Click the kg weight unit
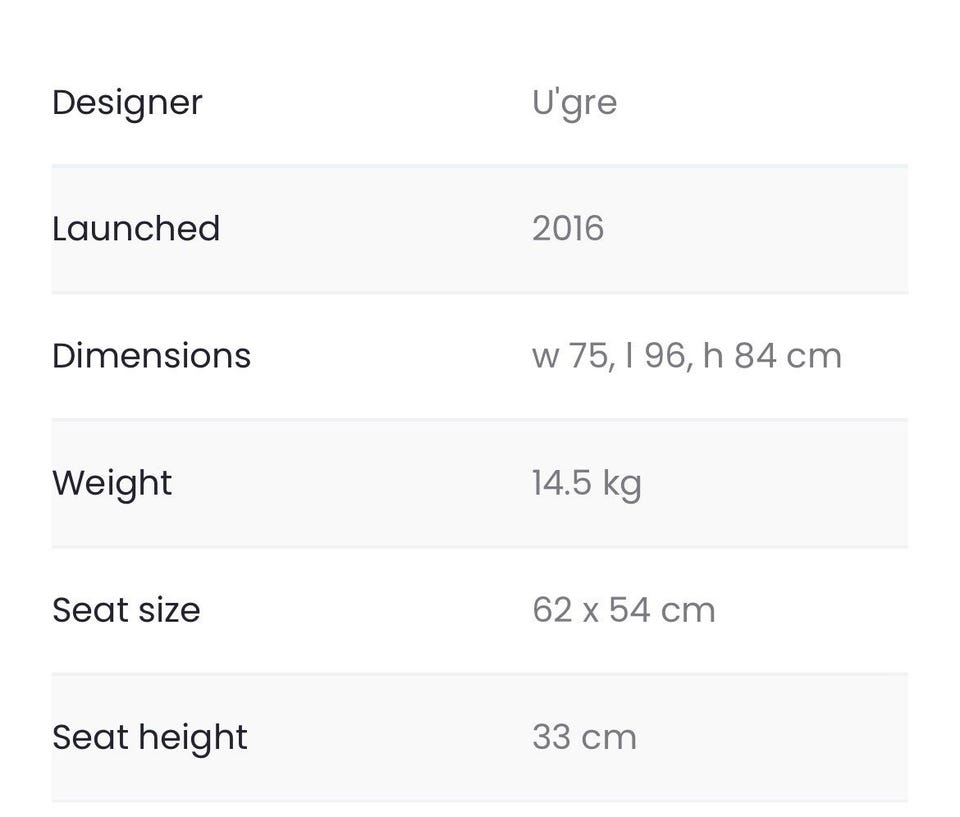Viewport: 960px width, 817px height. tap(621, 485)
